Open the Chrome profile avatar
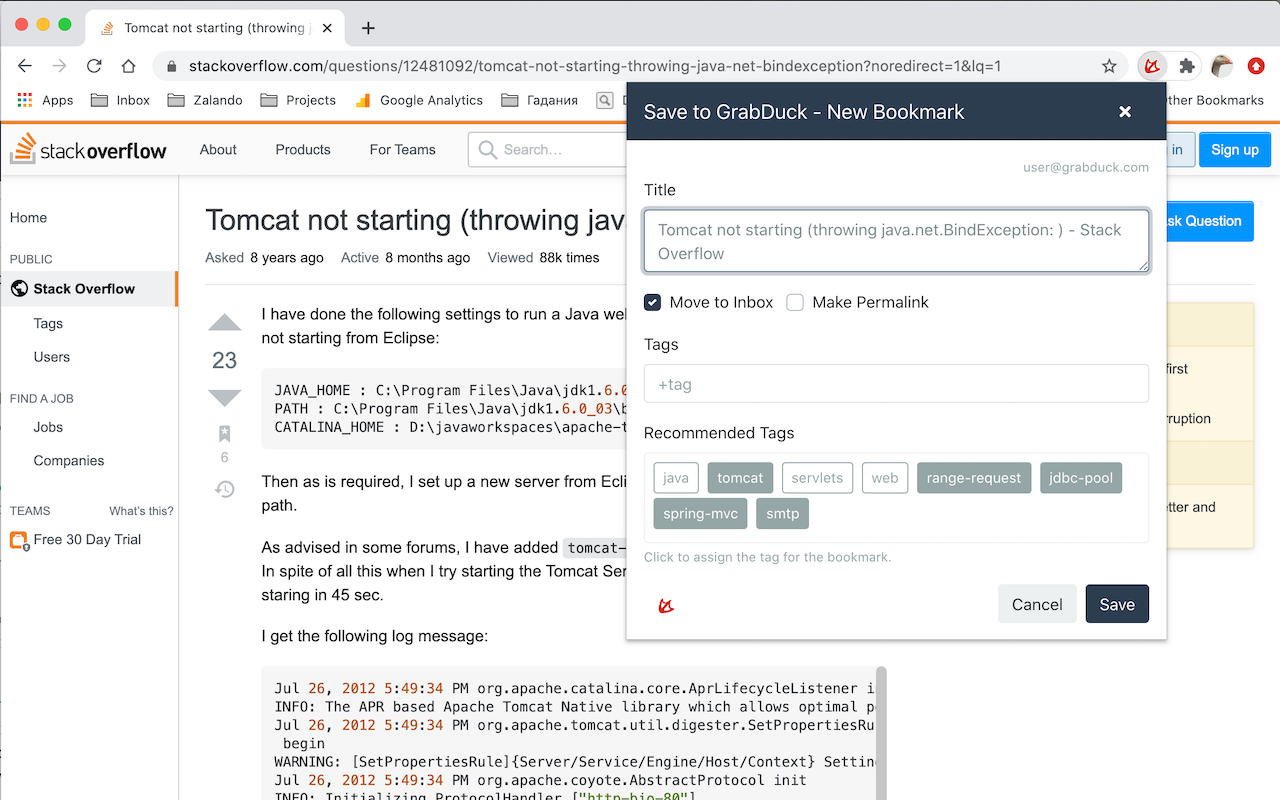1280x800 pixels. coord(1221,66)
